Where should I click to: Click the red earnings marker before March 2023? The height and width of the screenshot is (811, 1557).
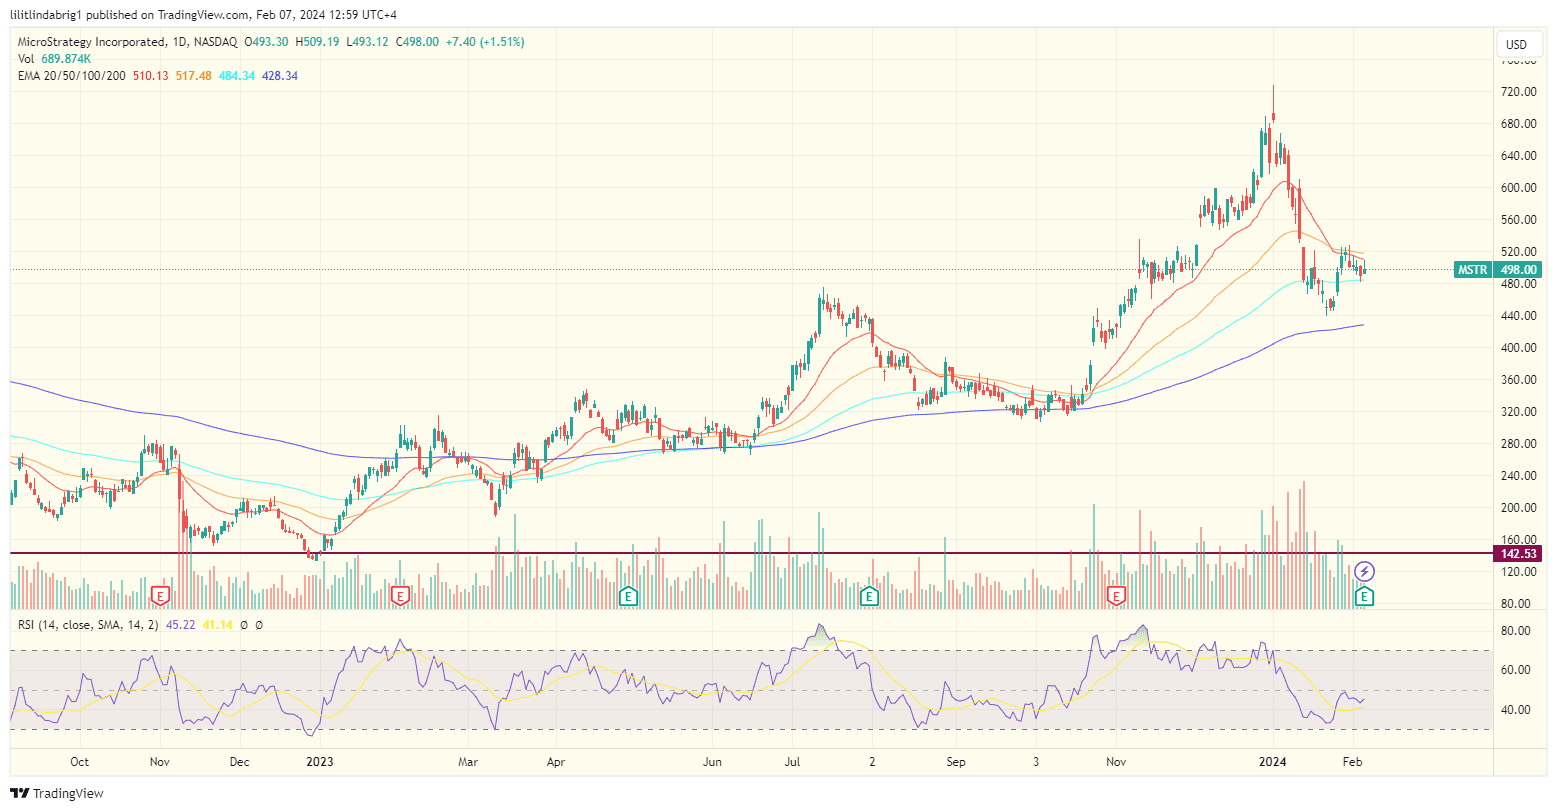pyautogui.click(x=399, y=596)
